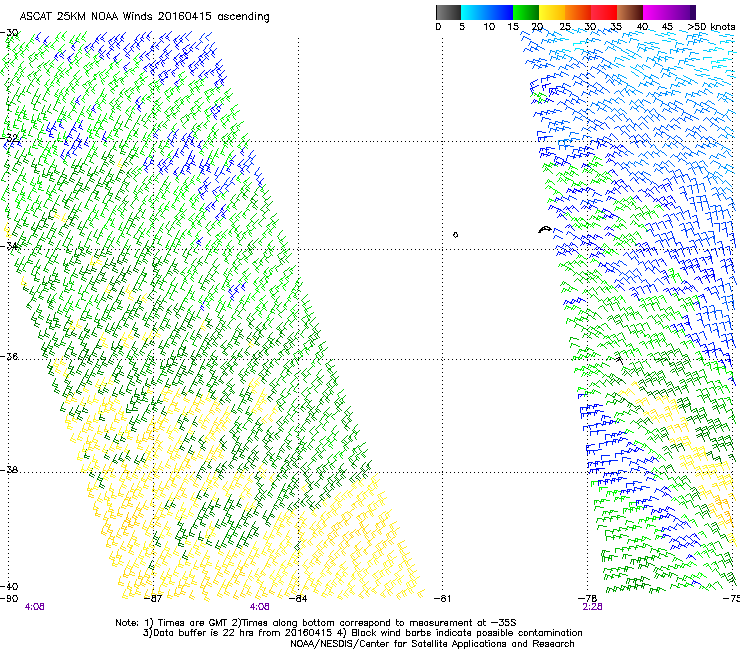
Task: Click the 'NOAA/NESDIS/Center for Satellite Applications and Research' credit
Action: click(x=432, y=644)
